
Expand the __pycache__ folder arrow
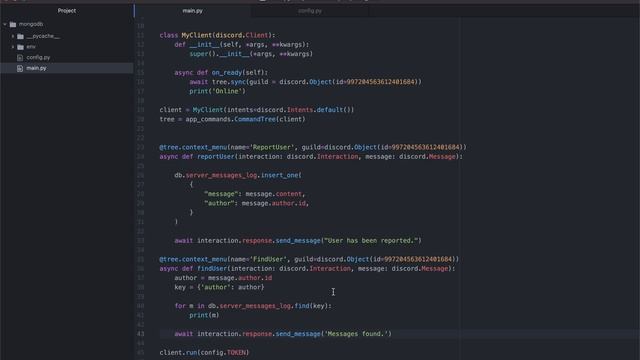click(13, 36)
